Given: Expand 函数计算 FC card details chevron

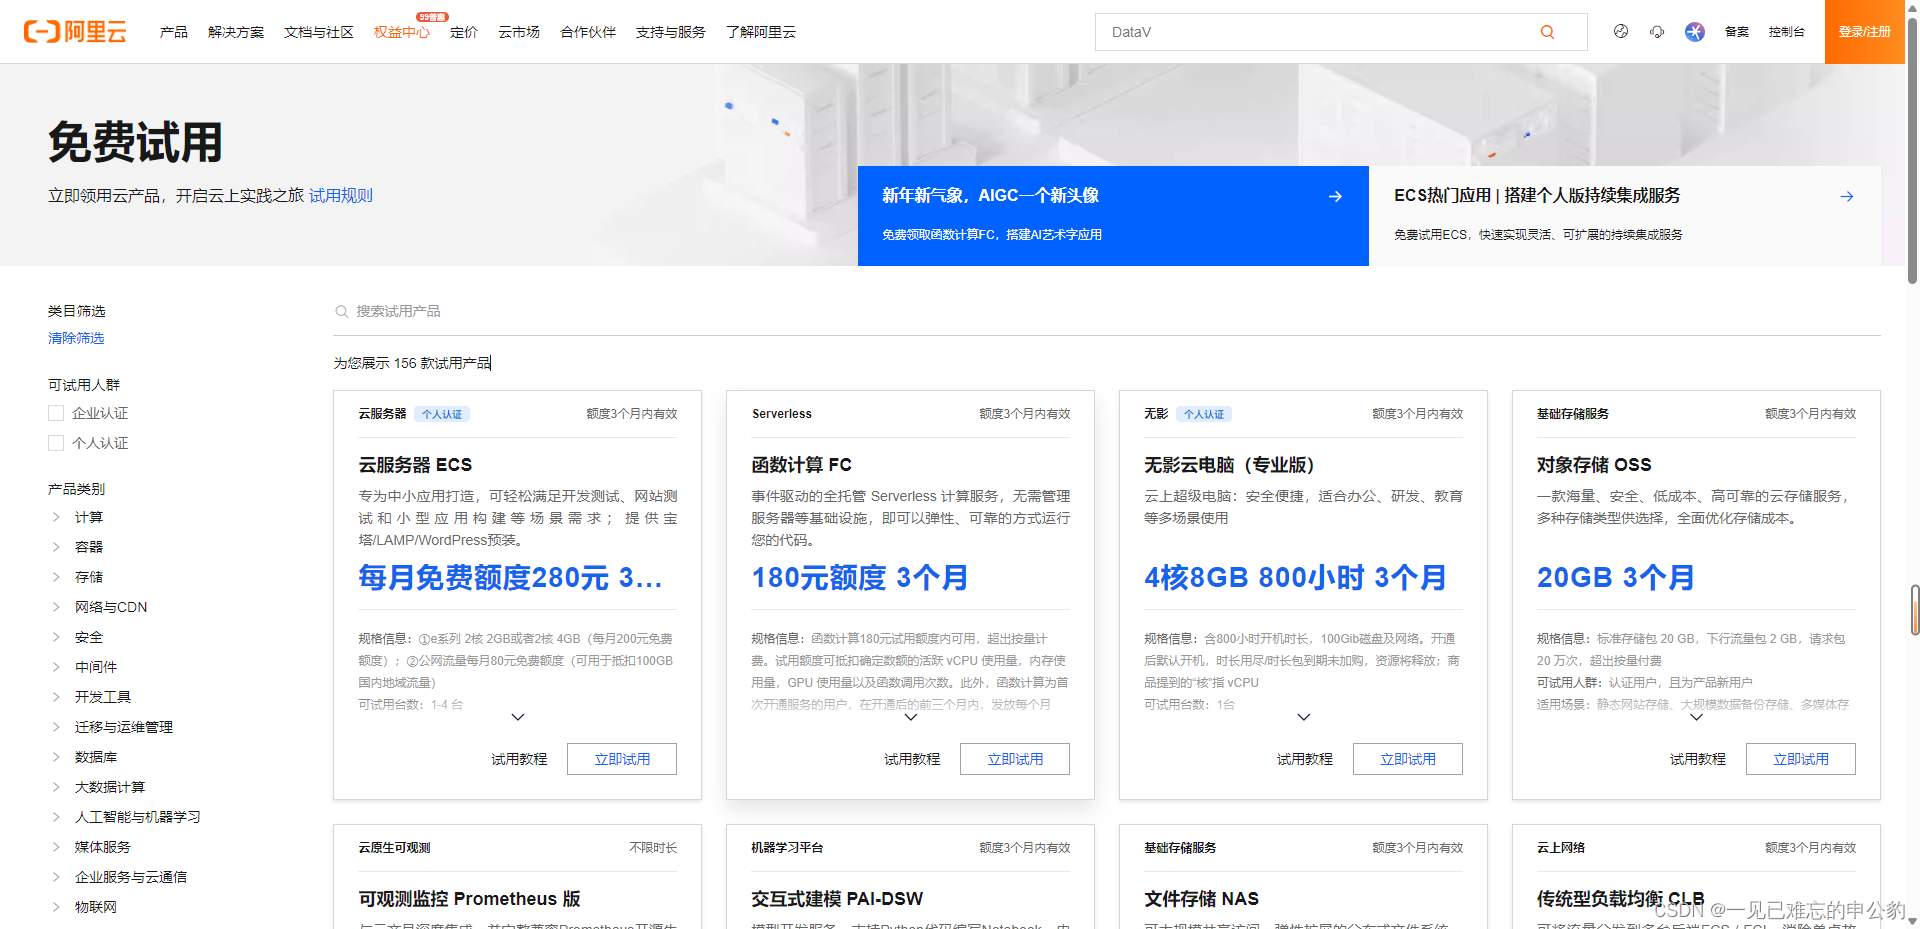Looking at the screenshot, I should click(911, 717).
